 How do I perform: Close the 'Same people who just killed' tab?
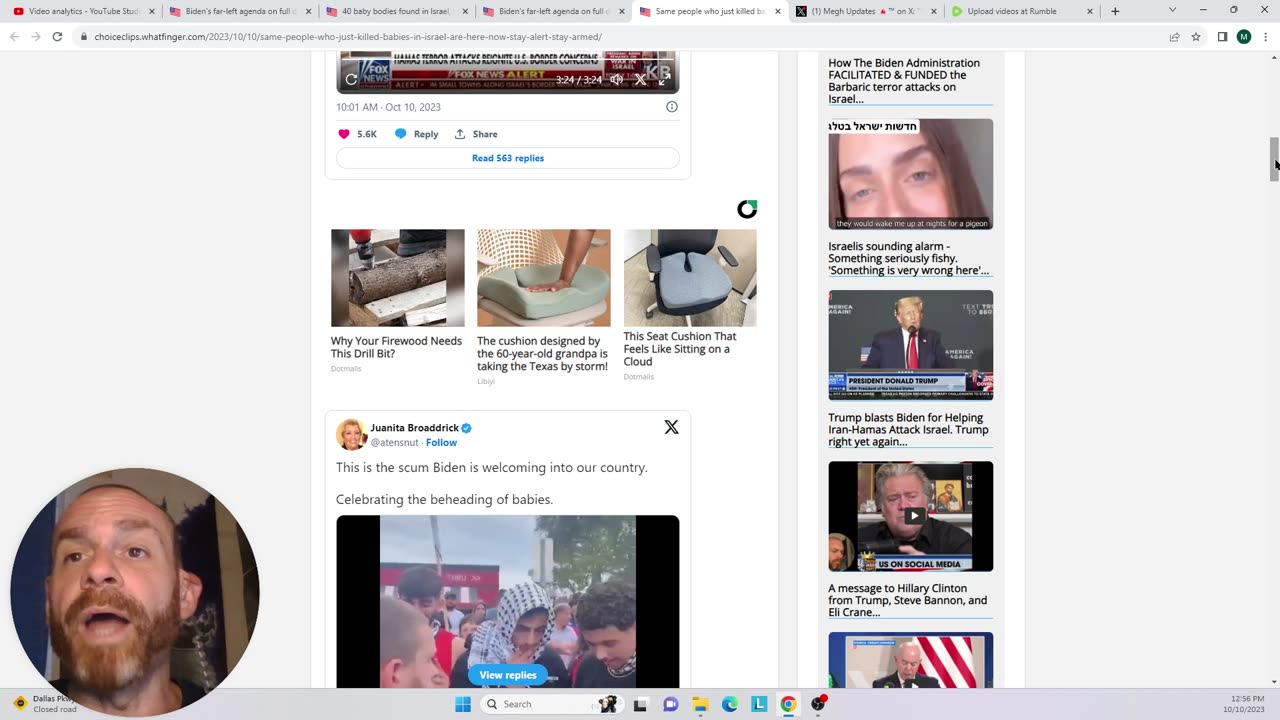click(x=778, y=11)
